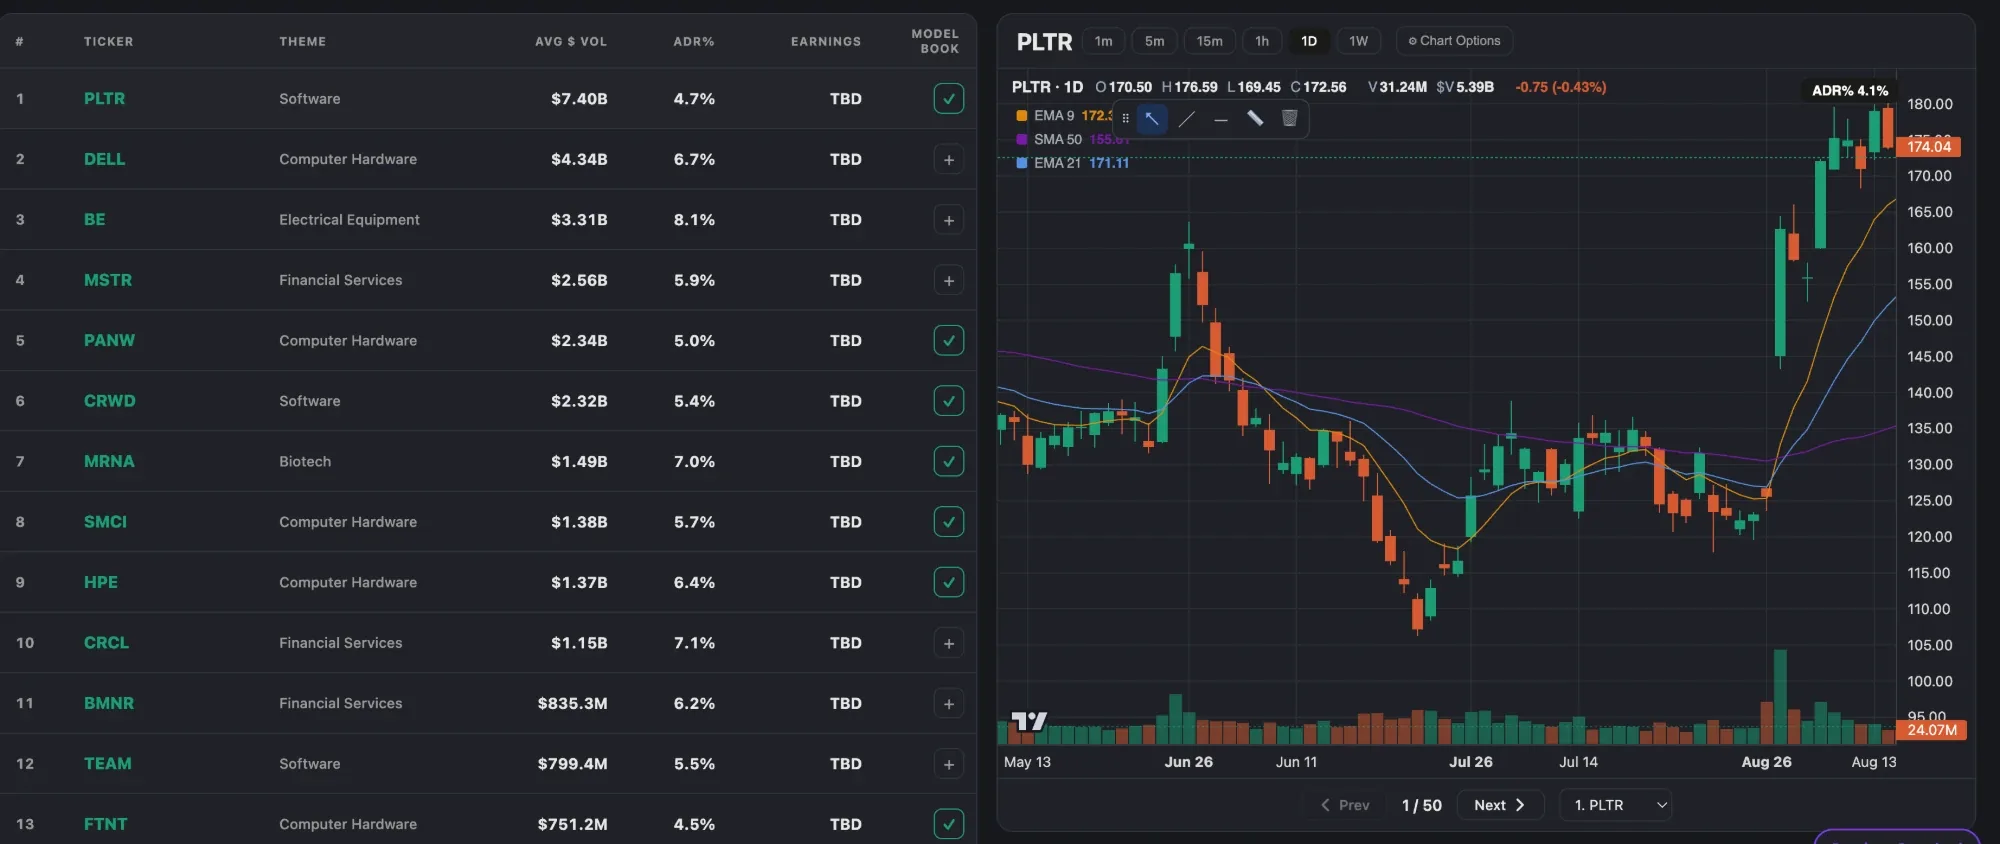
Task: Click the 1 / 50 page indicator
Action: coord(1421,806)
